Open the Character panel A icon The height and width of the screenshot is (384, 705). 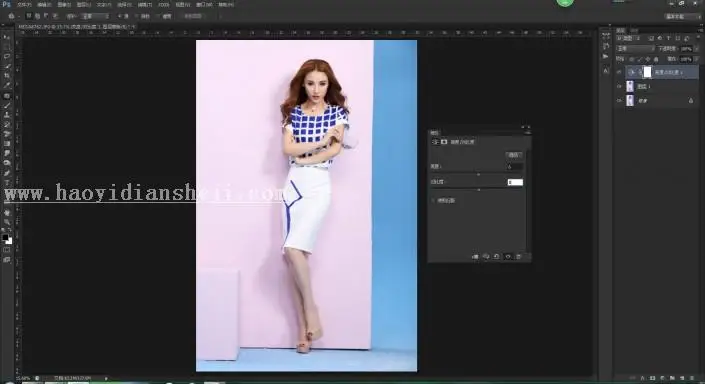coord(606,71)
